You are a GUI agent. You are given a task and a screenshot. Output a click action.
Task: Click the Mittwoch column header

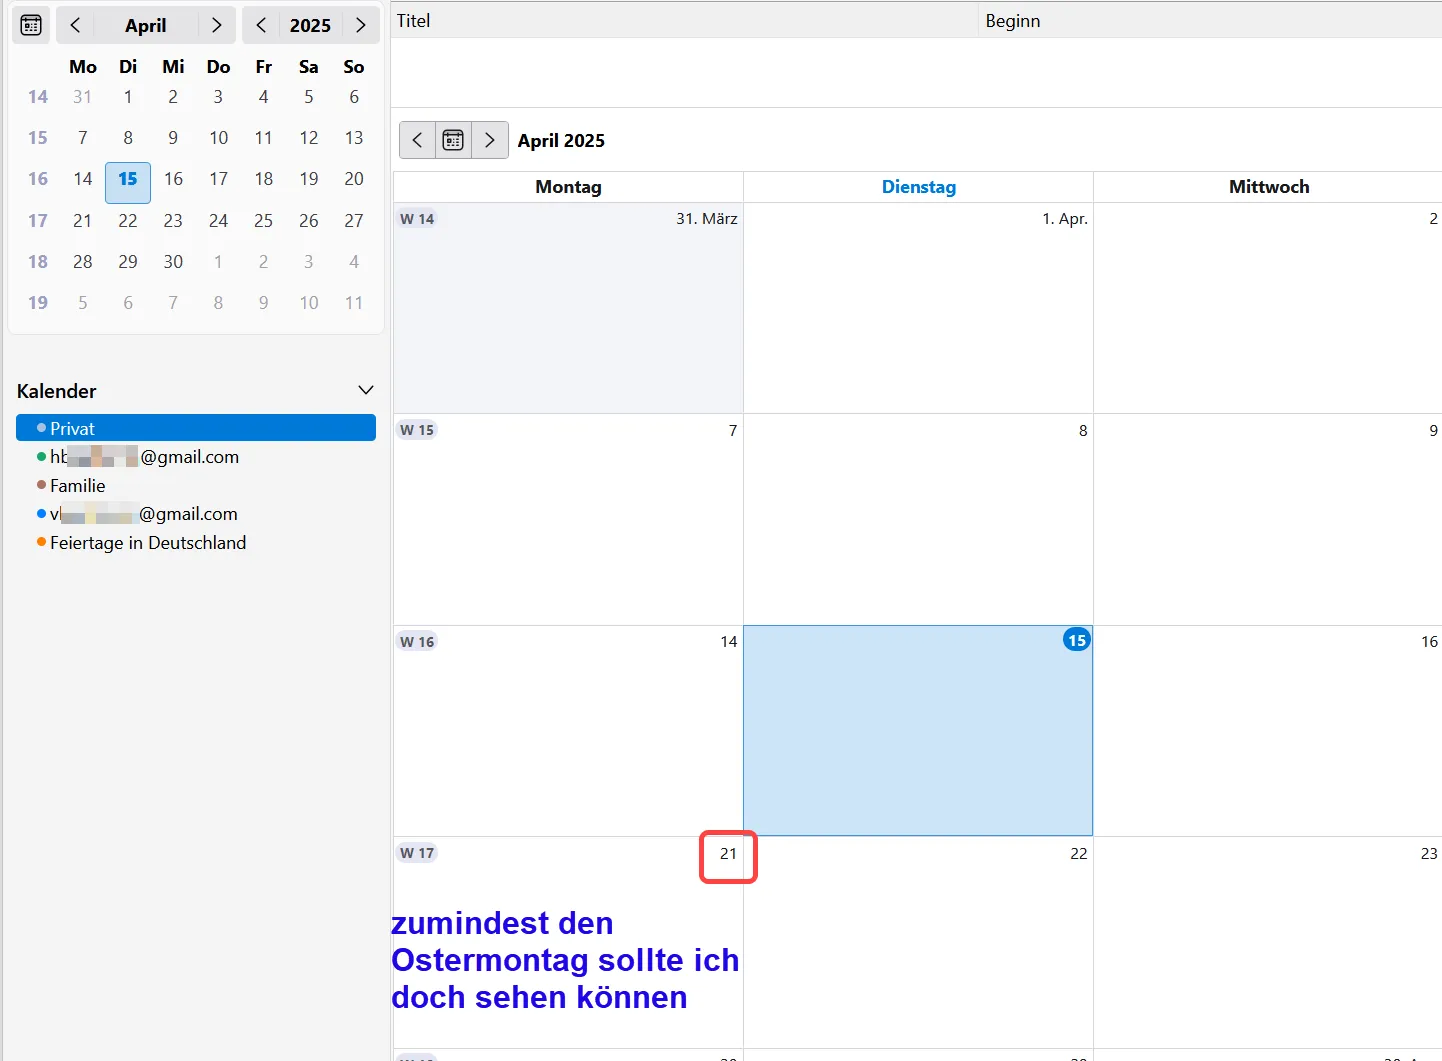pyautogui.click(x=1268, y=187)
